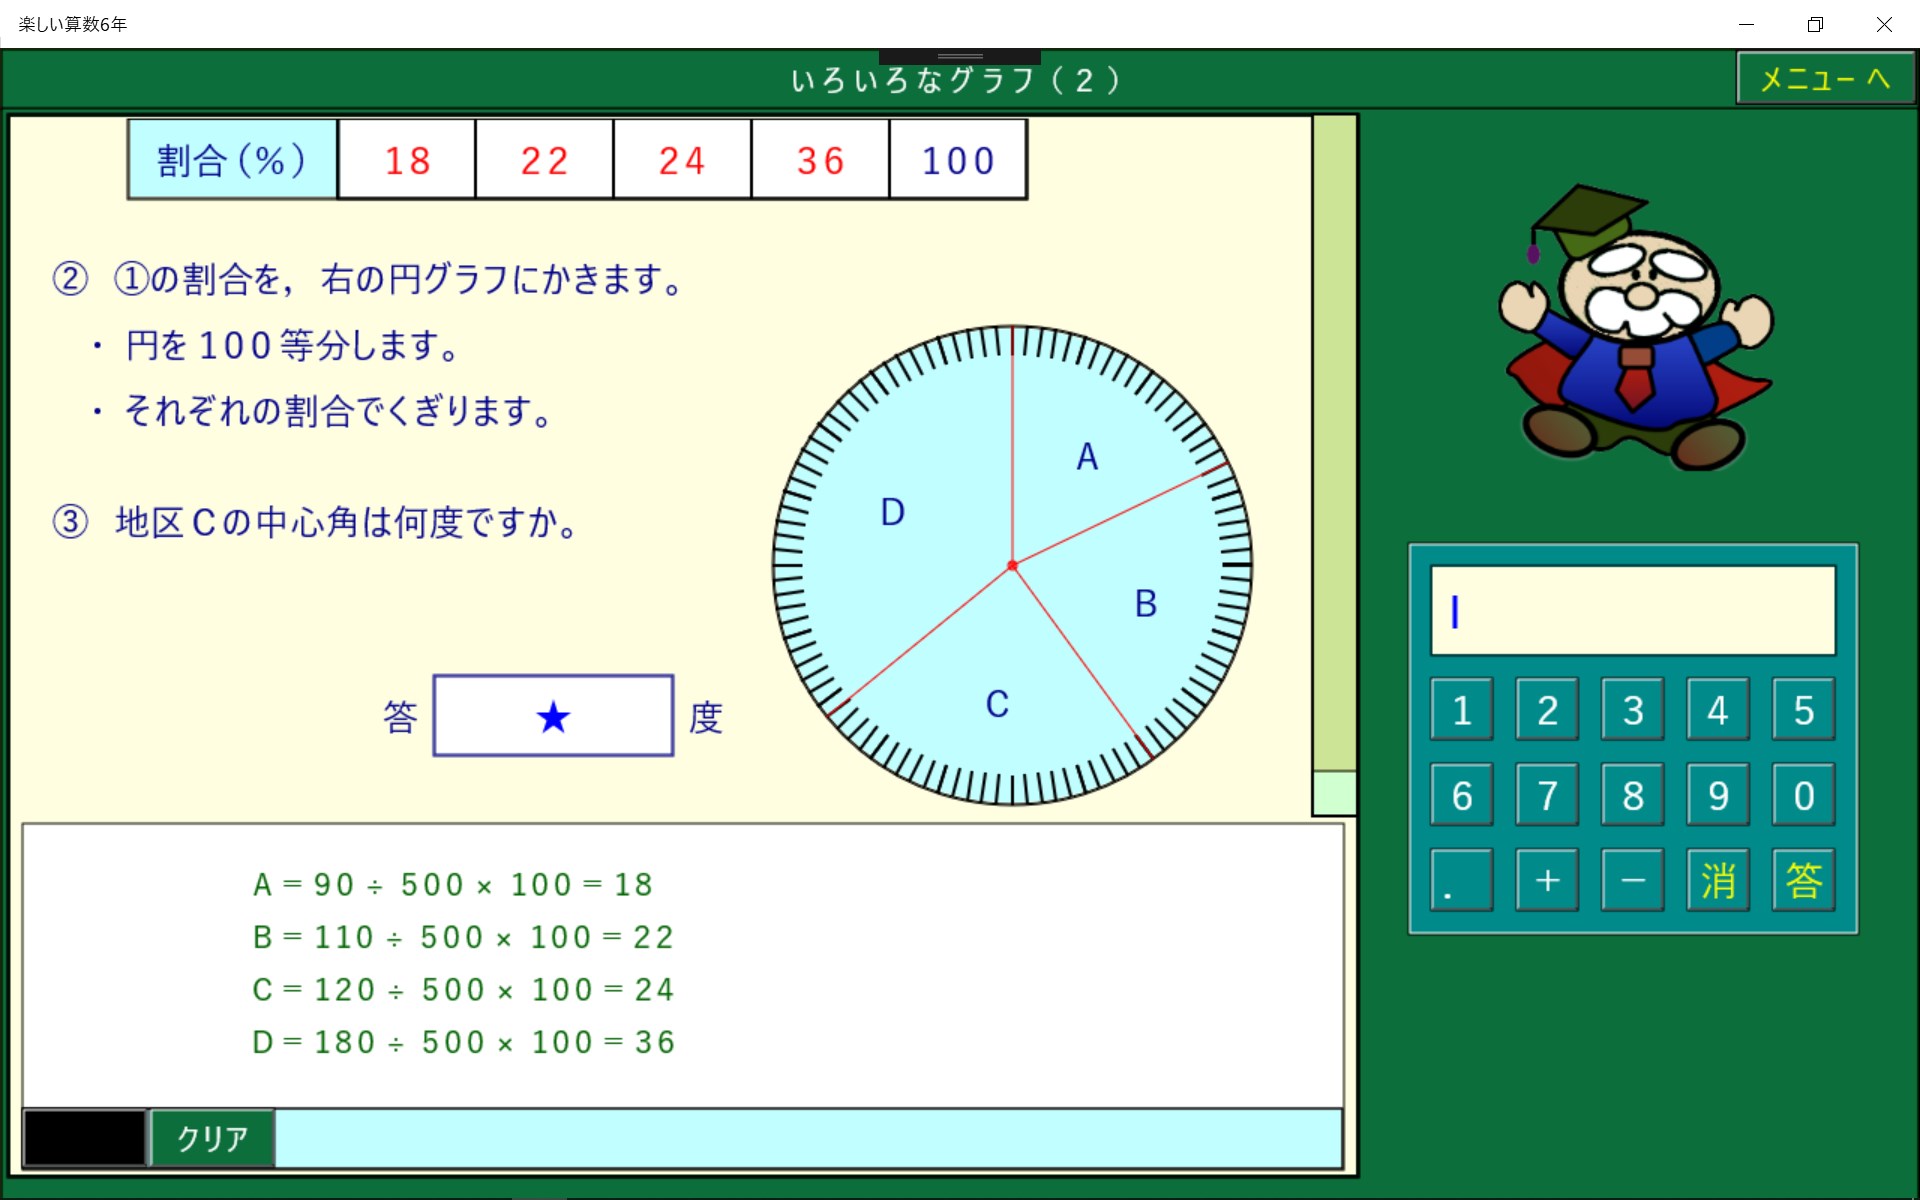The height and width of the screenshot is (1200, 1920).
Task: Click the クリア clear button
Action: 212,1138
